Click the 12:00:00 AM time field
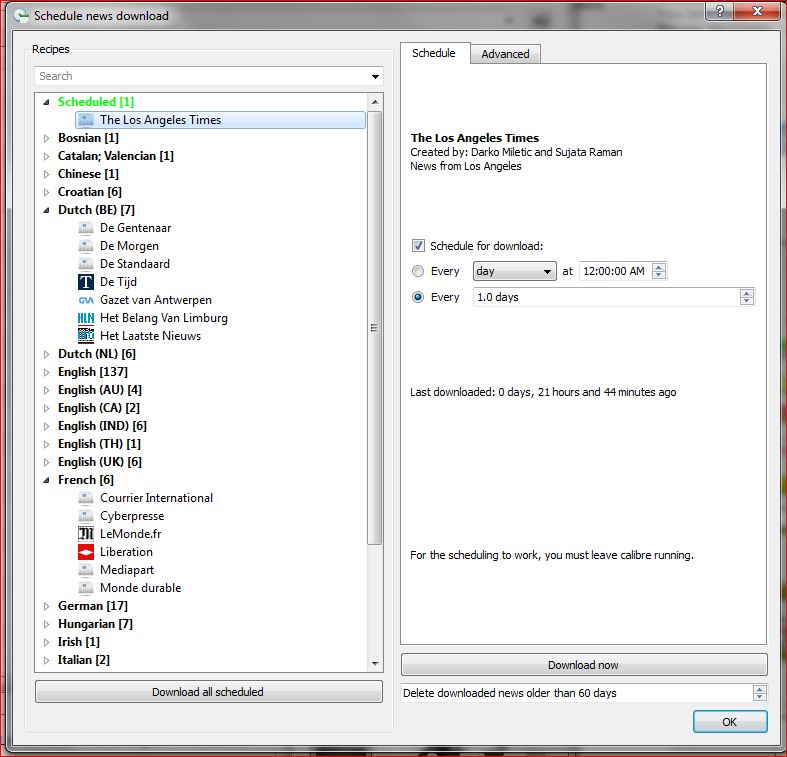The height and width of the screenshot is (757, 787). point(616,271)
